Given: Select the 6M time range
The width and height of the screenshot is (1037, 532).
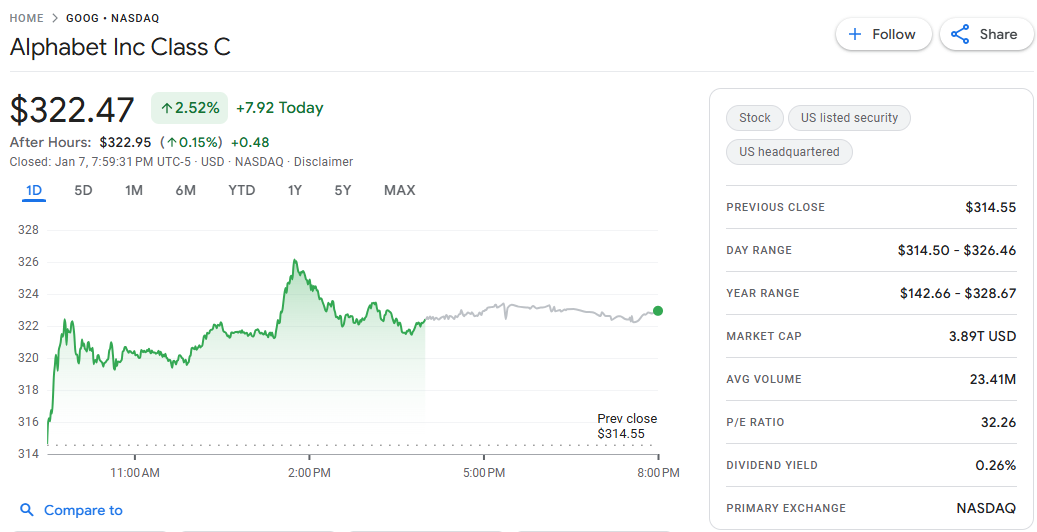Looking at the screenshot, I should 185,190.
